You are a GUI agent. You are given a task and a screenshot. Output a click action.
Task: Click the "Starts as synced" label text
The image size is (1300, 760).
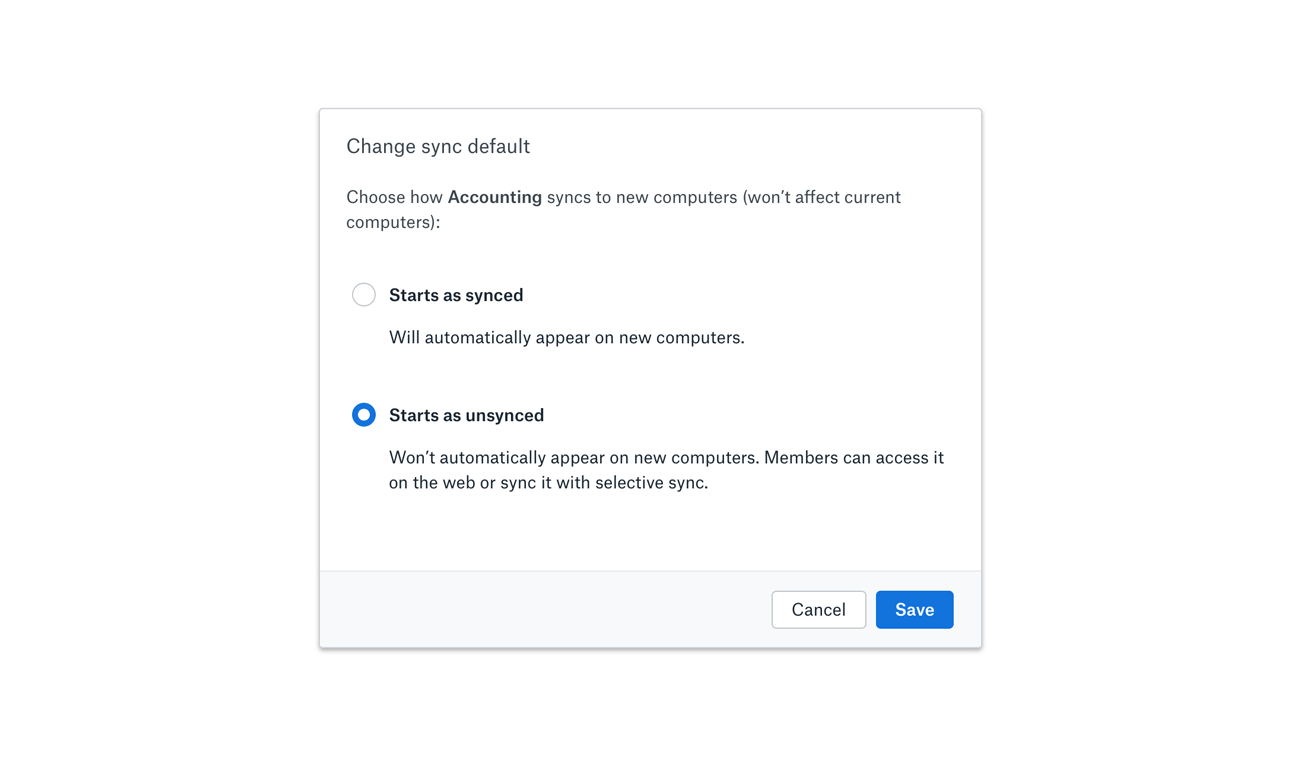456,295
